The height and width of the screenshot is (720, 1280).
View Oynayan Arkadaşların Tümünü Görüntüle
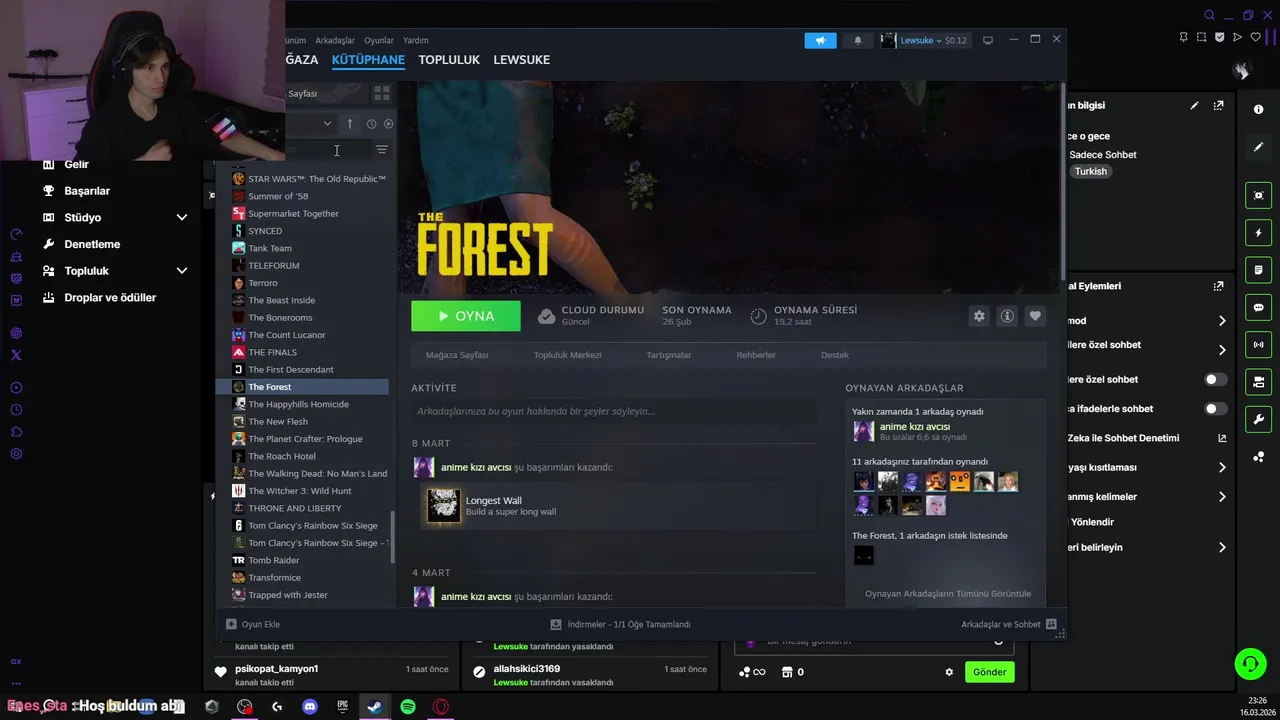click(x=948, y=594)
